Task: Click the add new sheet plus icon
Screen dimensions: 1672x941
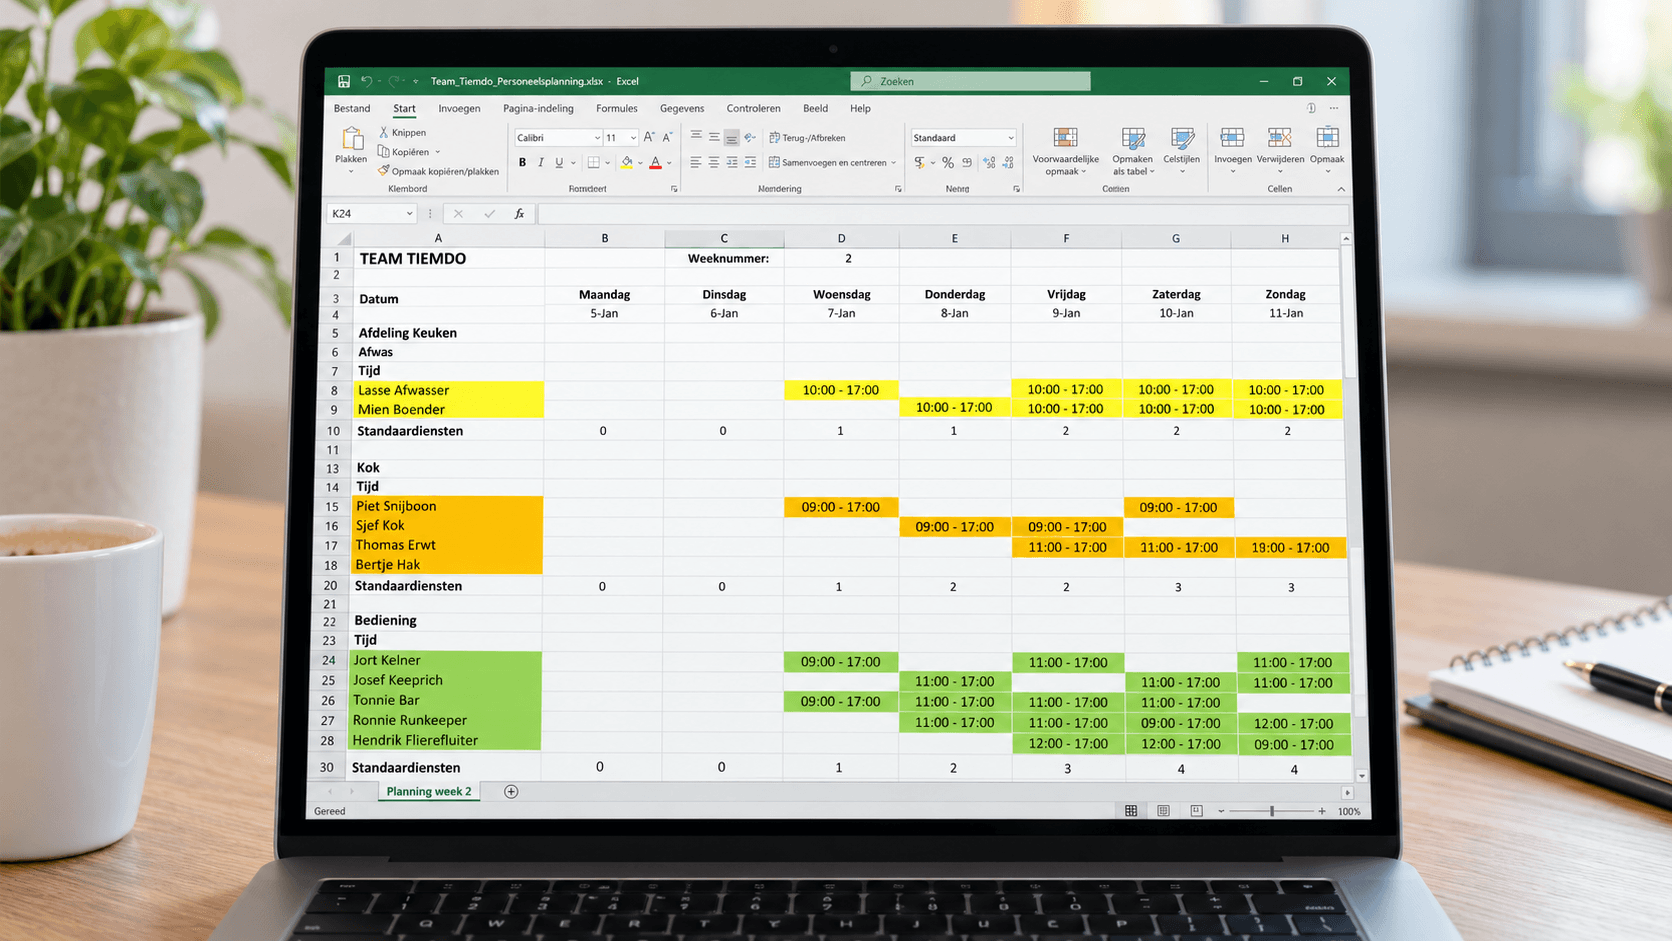Action: [511, 791]
